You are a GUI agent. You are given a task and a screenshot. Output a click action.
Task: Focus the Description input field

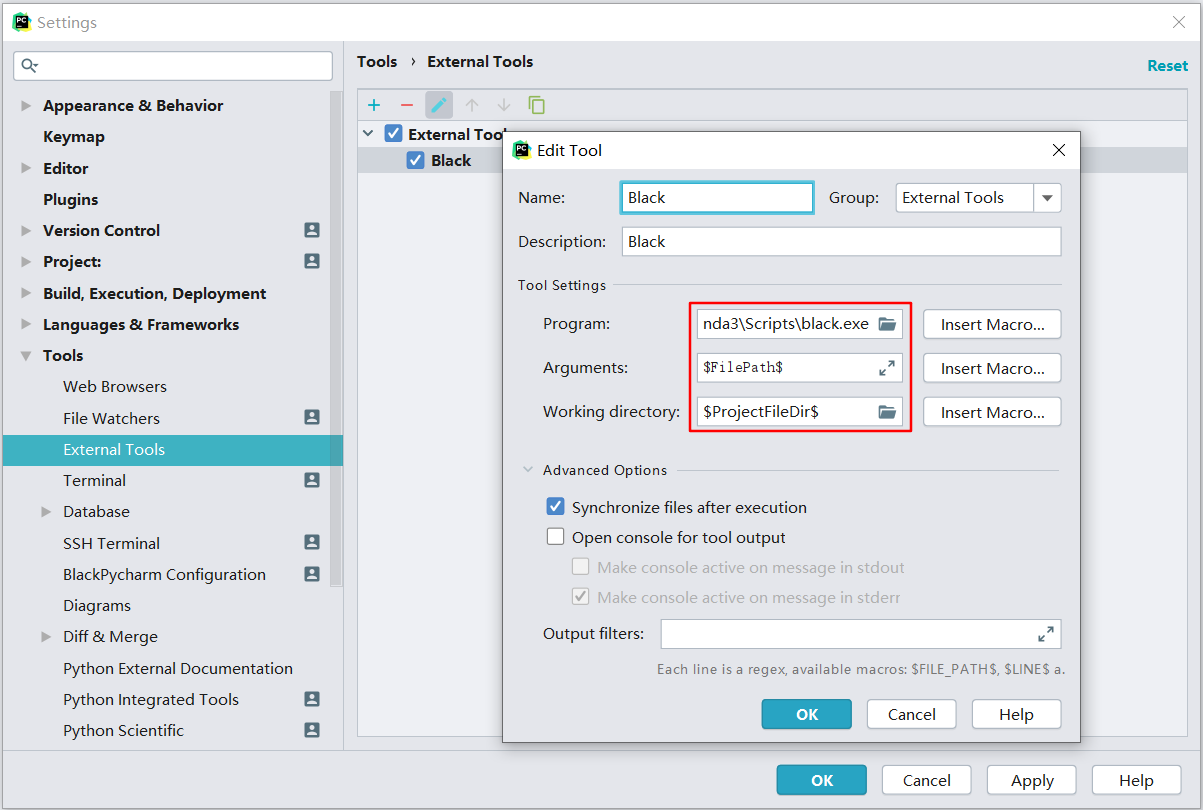[841, 241]
